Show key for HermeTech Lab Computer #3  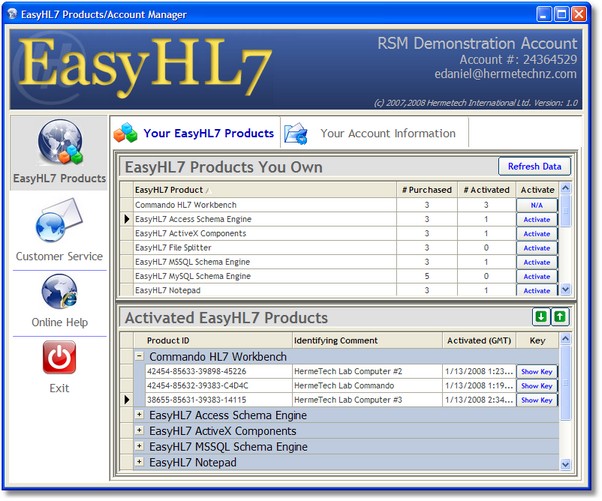pyautogui.click(x=537, y=400)
